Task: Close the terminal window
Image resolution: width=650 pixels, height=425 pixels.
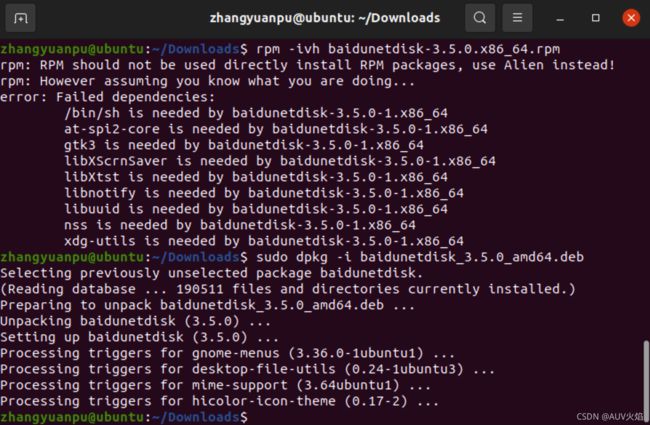Action: [x=631, y=18]
